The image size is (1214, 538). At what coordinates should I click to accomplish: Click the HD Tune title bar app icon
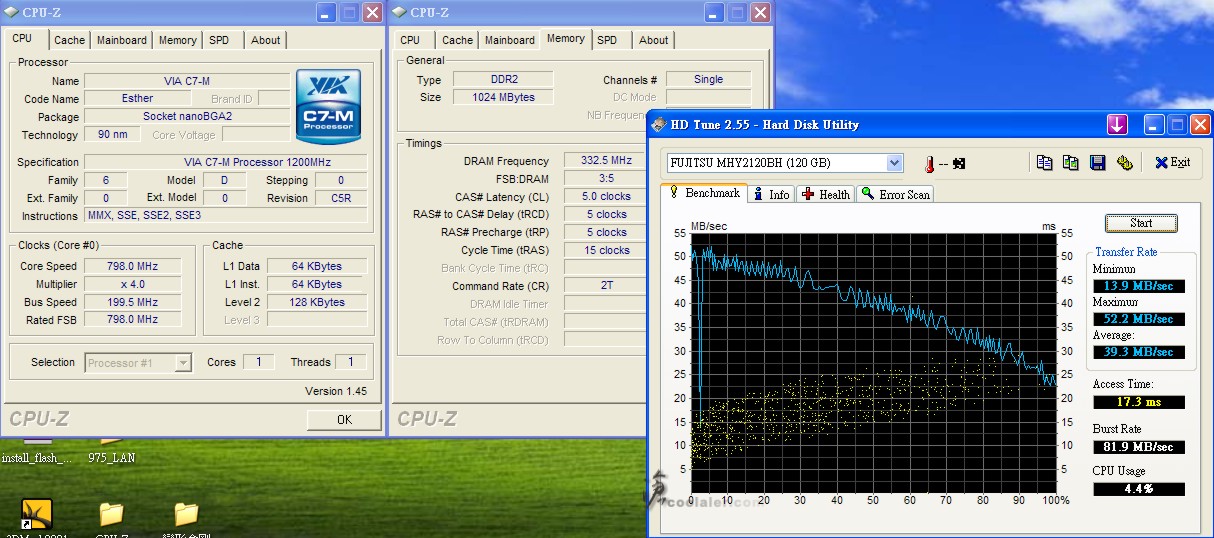(660, 125)
